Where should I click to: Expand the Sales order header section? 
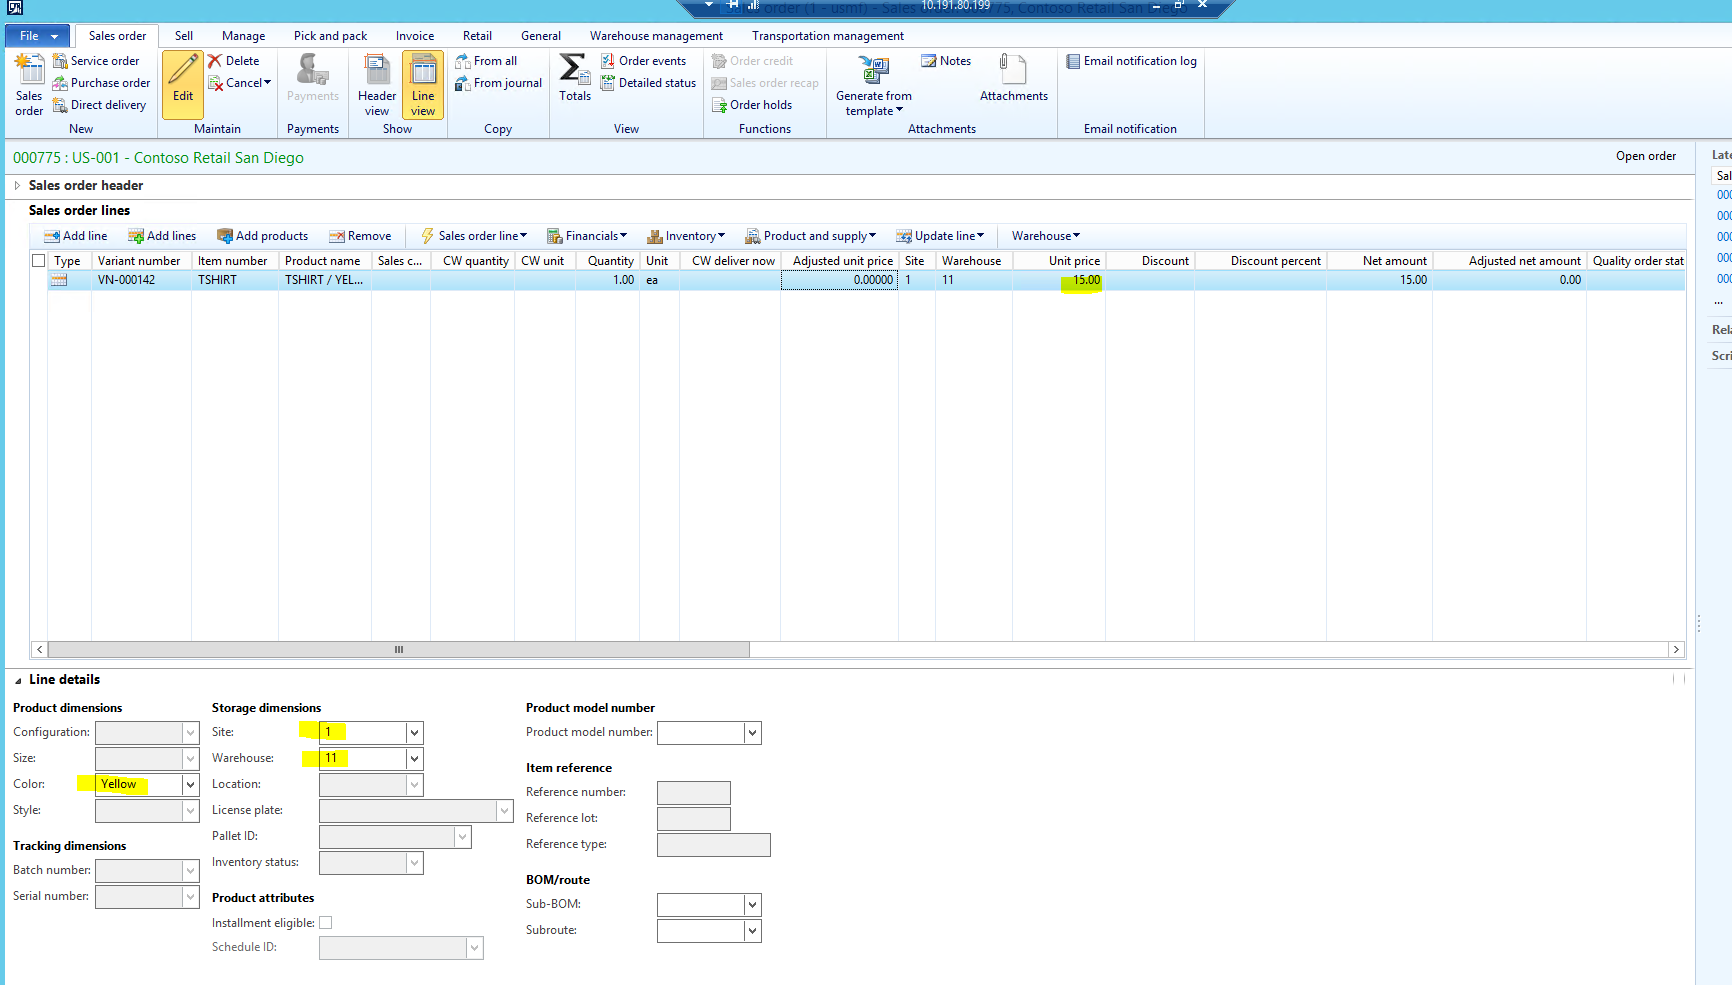pyautogui.click(x=17, y=185)
